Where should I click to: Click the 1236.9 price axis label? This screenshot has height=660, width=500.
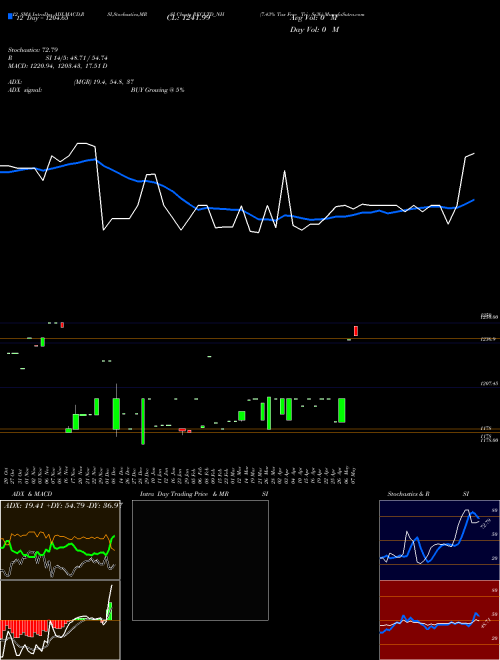(x=488, y=339)
